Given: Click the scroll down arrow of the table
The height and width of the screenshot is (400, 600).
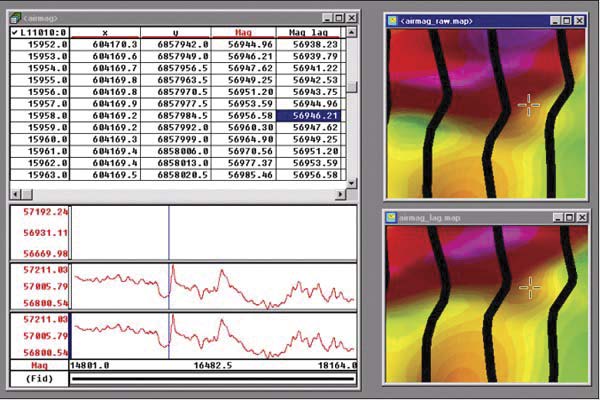Looking at the screenshot, I should click(x=351, y=184).
